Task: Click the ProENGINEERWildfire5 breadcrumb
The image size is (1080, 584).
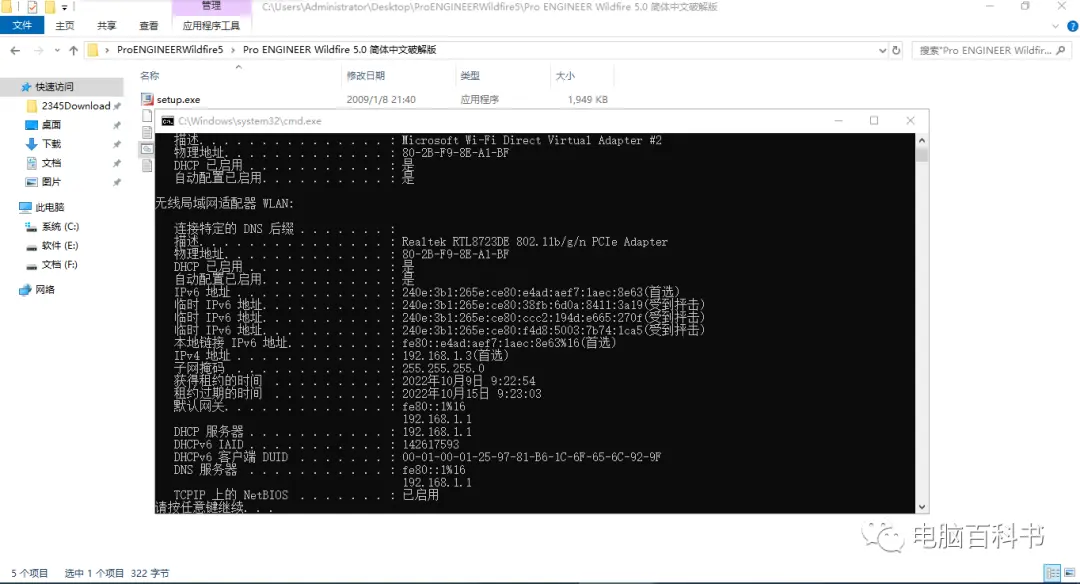Action: 170,50
